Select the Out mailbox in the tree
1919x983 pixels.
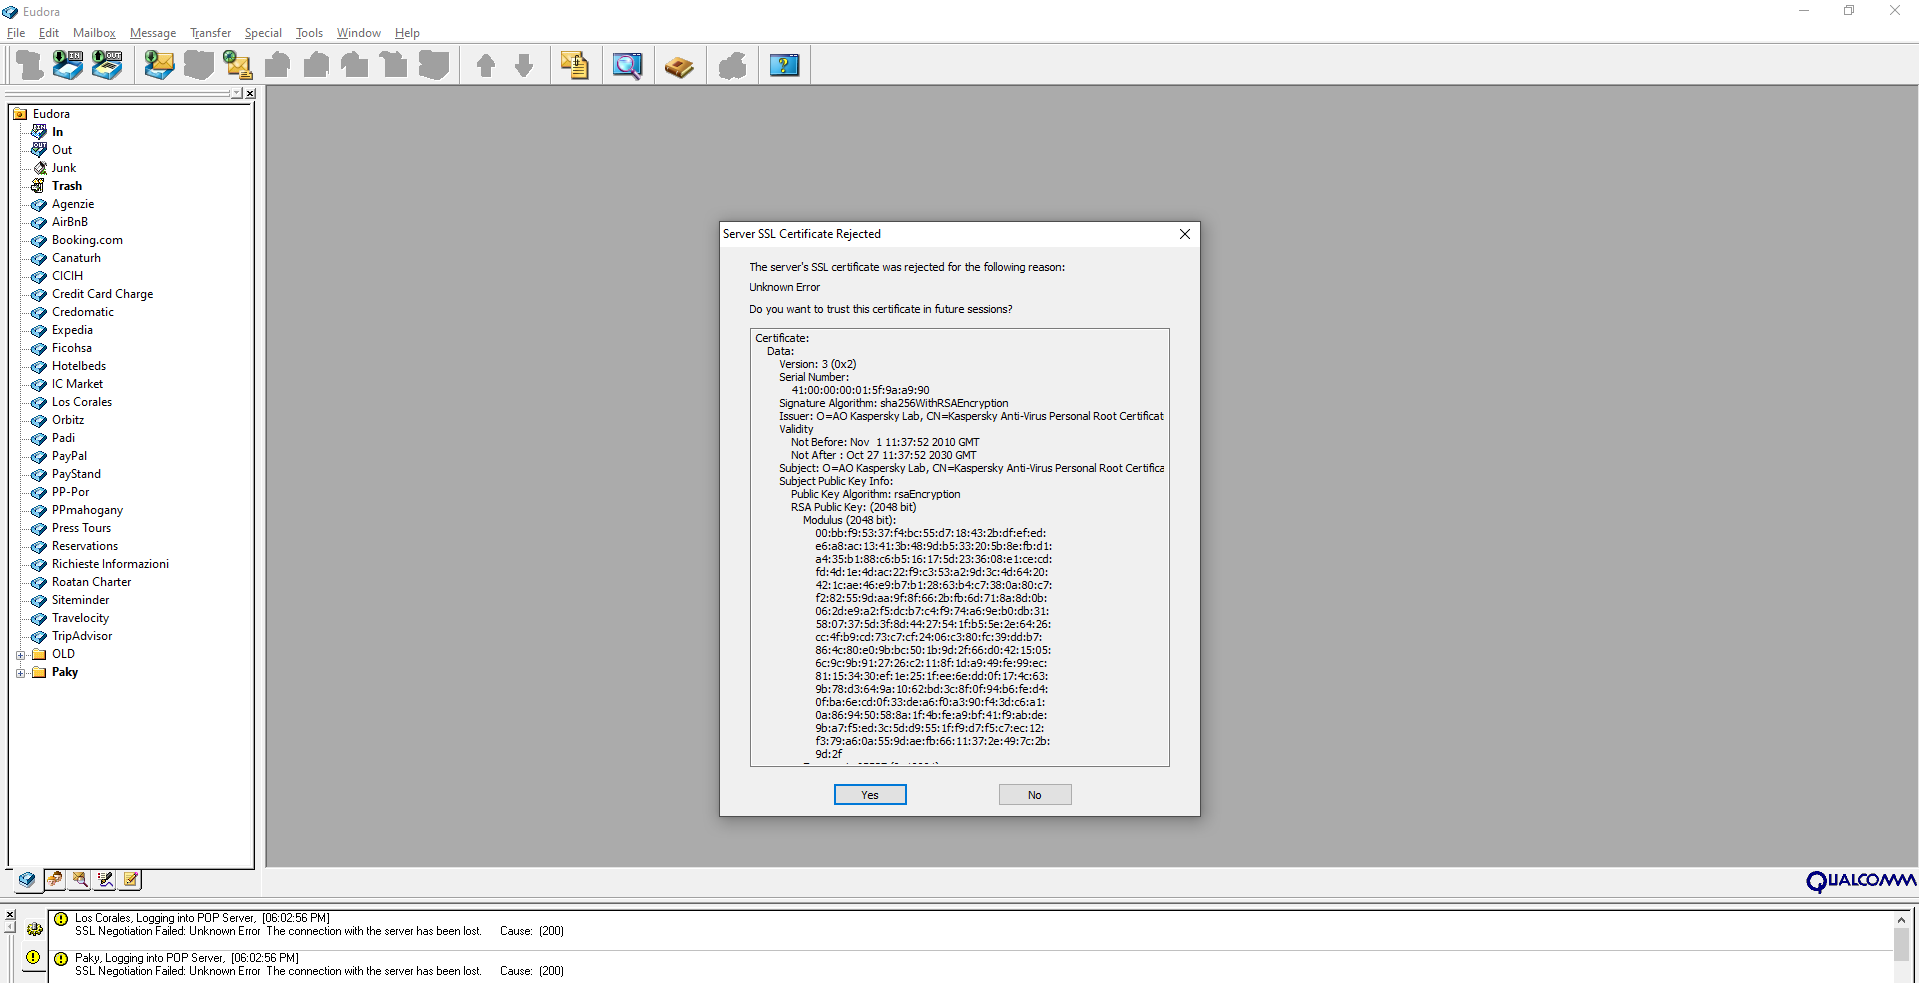62,150
